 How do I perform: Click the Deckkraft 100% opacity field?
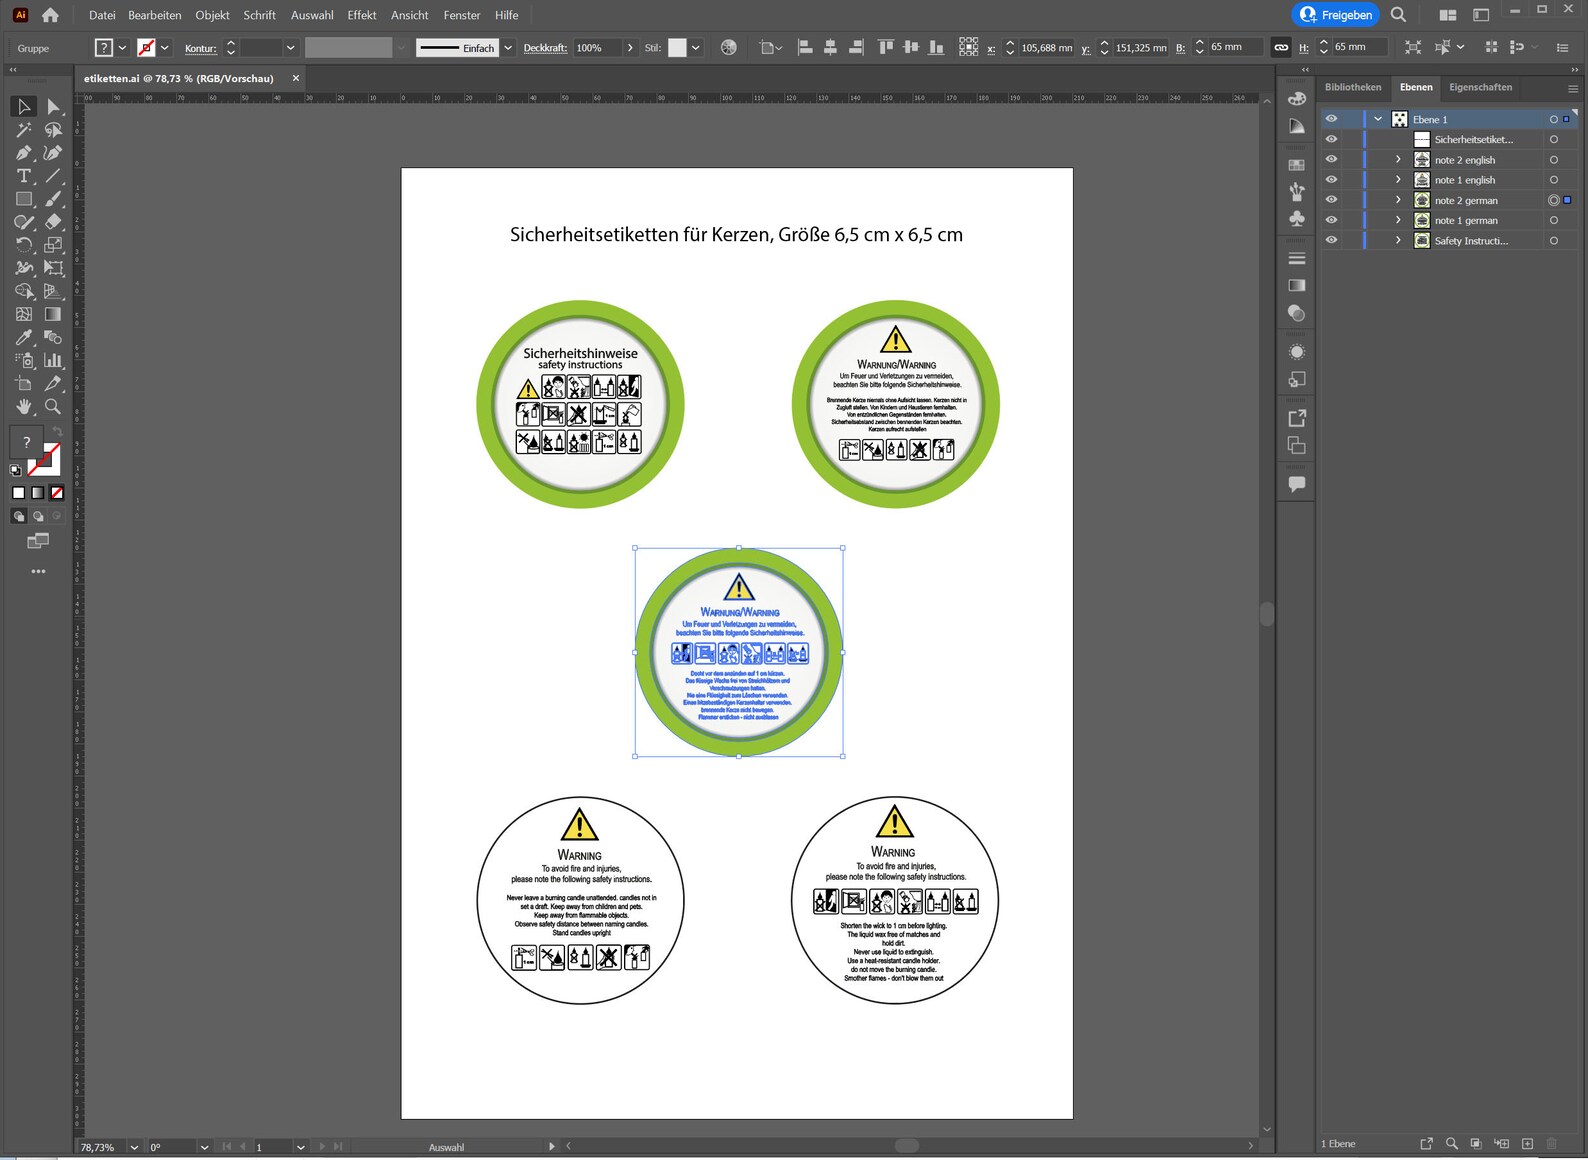597,48
